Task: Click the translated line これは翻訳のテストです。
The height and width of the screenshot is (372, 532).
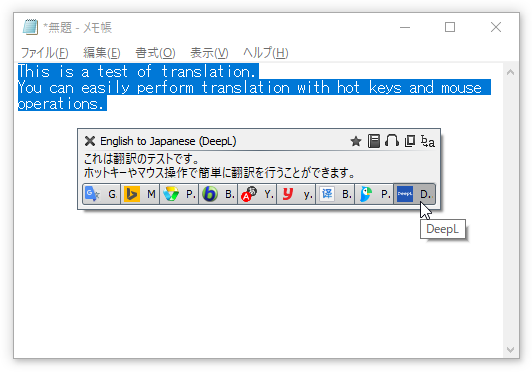Action: coord(141,159)
